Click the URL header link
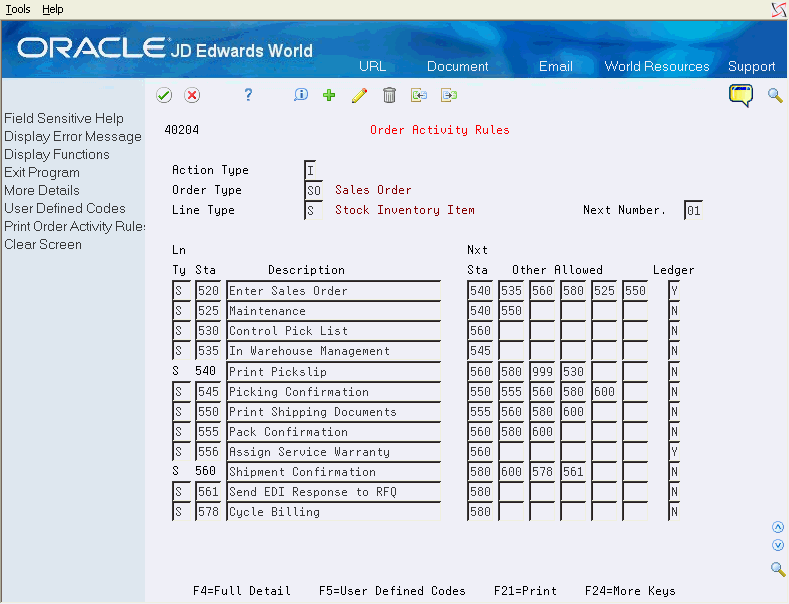The image size is (789, 604). coord(372,66)
